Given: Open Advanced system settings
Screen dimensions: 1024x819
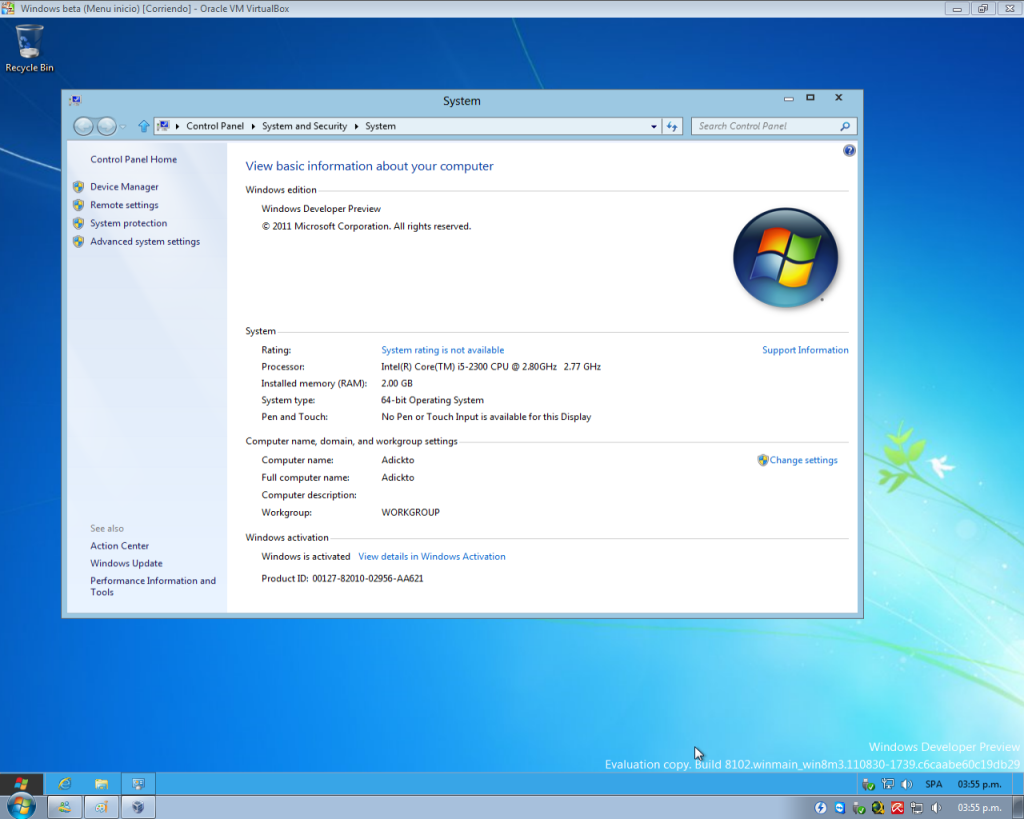Looking at the screenshot, I should click(145, 242).
